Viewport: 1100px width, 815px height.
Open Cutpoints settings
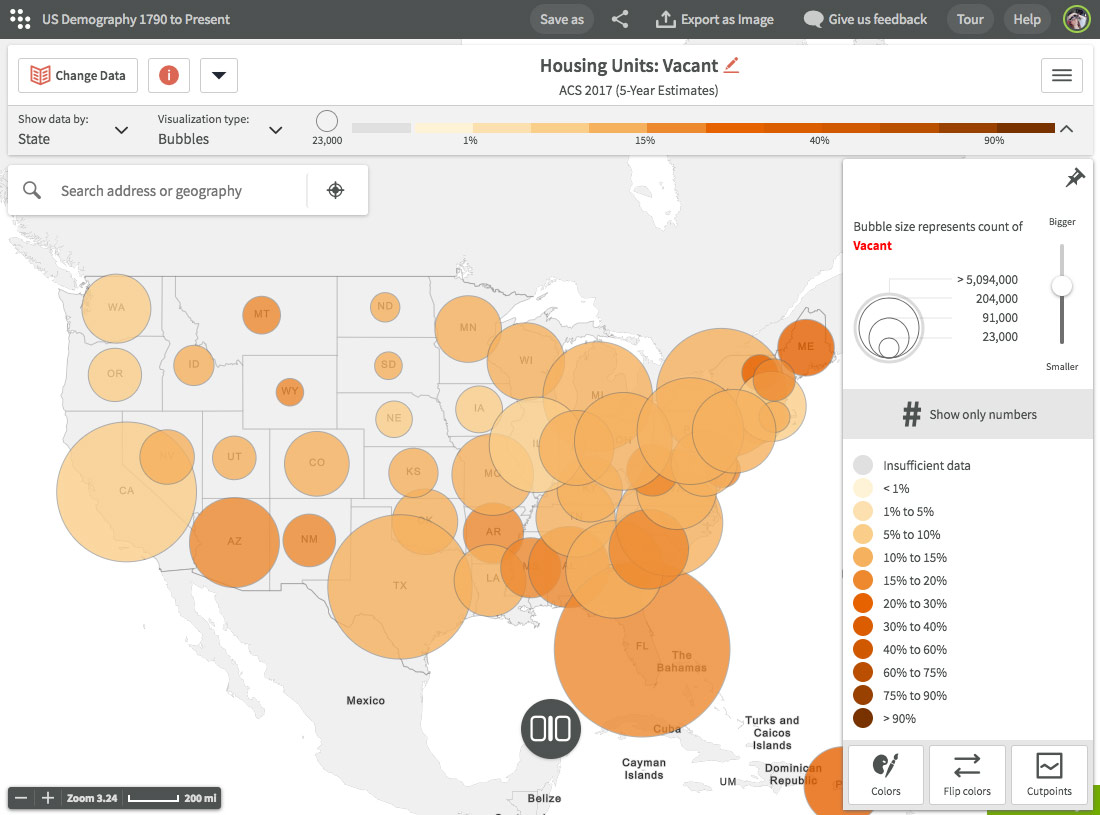coord(1049,774)
